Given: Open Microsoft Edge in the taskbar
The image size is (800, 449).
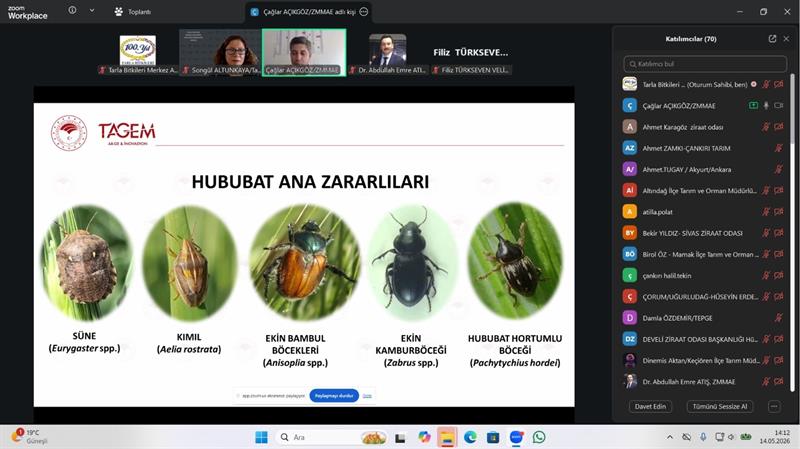Looking at the screenshot, I should (x=470, y=437).
